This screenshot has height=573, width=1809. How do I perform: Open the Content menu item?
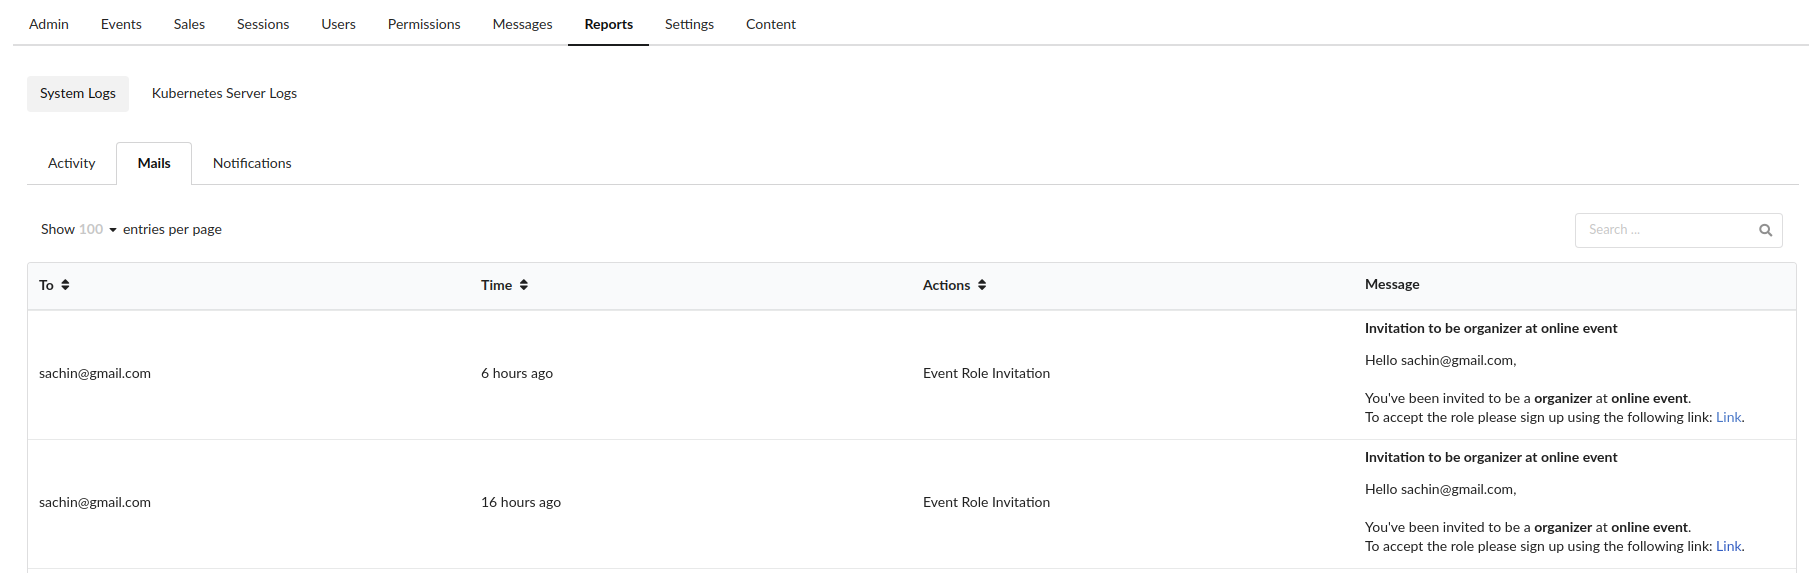tap(771, 24)
